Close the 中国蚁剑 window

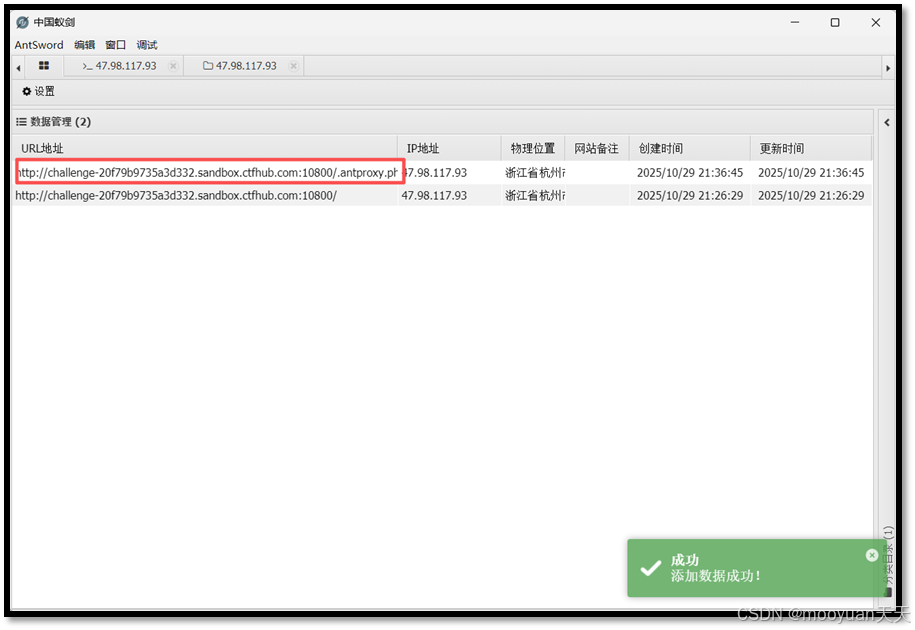pyautogui.click(x=876, y=22)
